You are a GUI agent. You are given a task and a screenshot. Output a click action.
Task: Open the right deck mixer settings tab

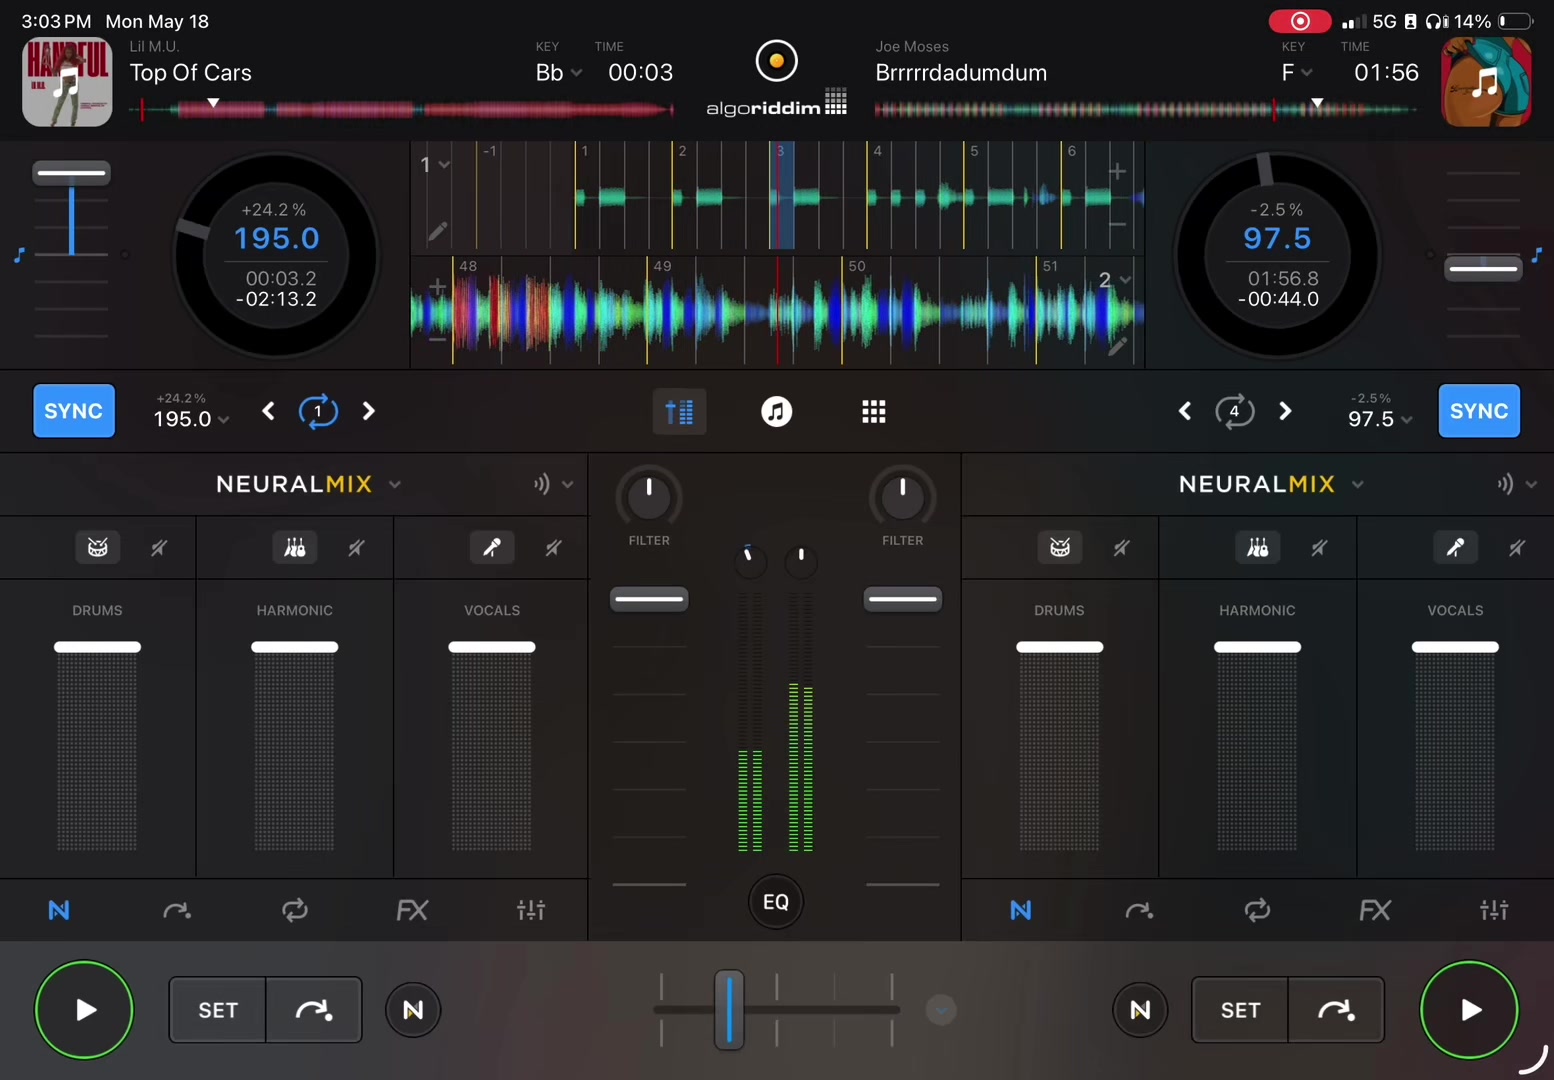point(1494,910)
